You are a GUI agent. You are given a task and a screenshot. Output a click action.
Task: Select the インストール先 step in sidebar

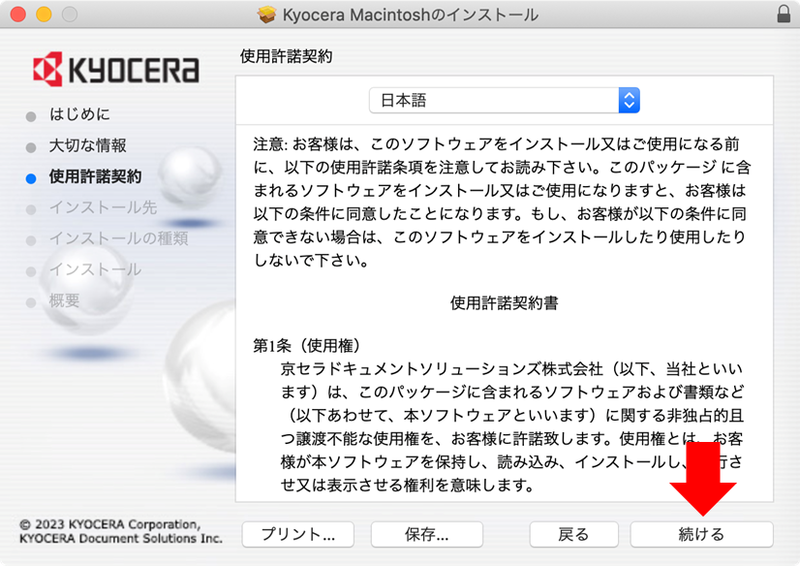(x=103, y=208)
